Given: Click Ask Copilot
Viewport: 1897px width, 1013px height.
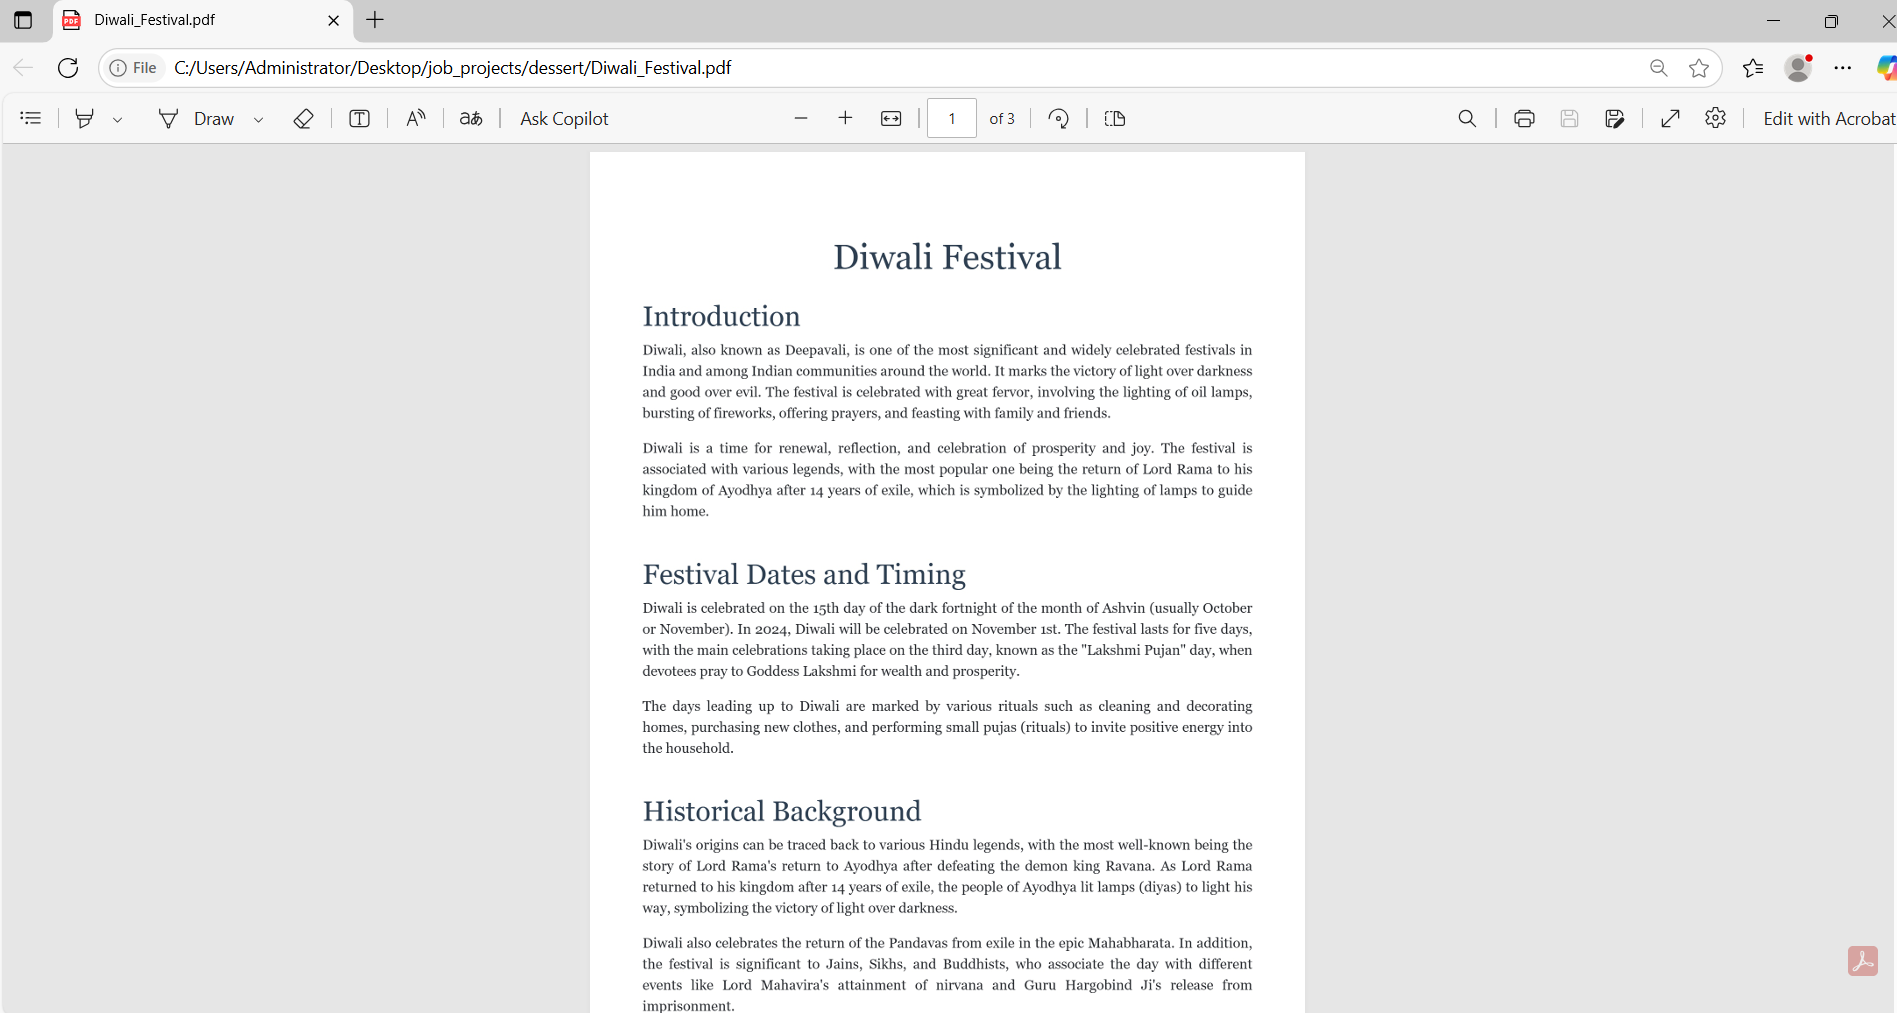Looking at the screenshot, I should (x=564, y=118).
